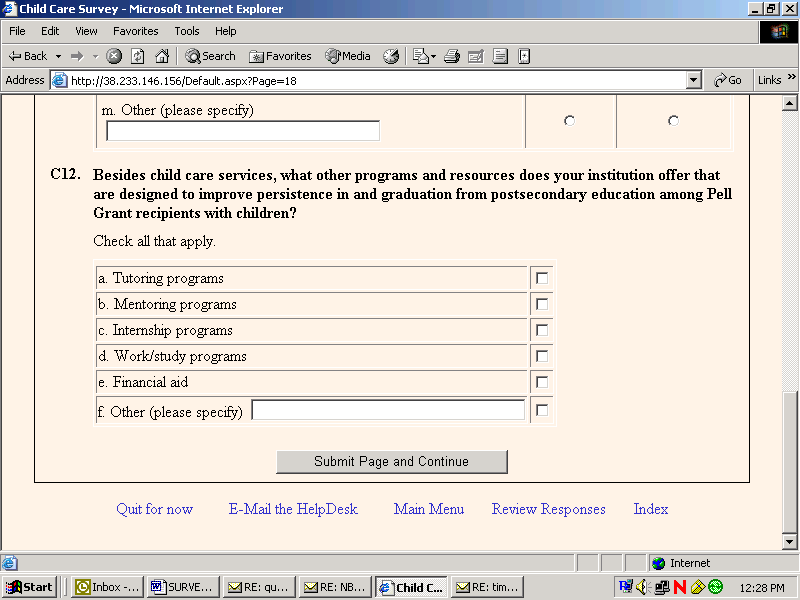Open the Search pane from toolbar
The width and height of the screenshot is (800, 600).
click(210, 56)
